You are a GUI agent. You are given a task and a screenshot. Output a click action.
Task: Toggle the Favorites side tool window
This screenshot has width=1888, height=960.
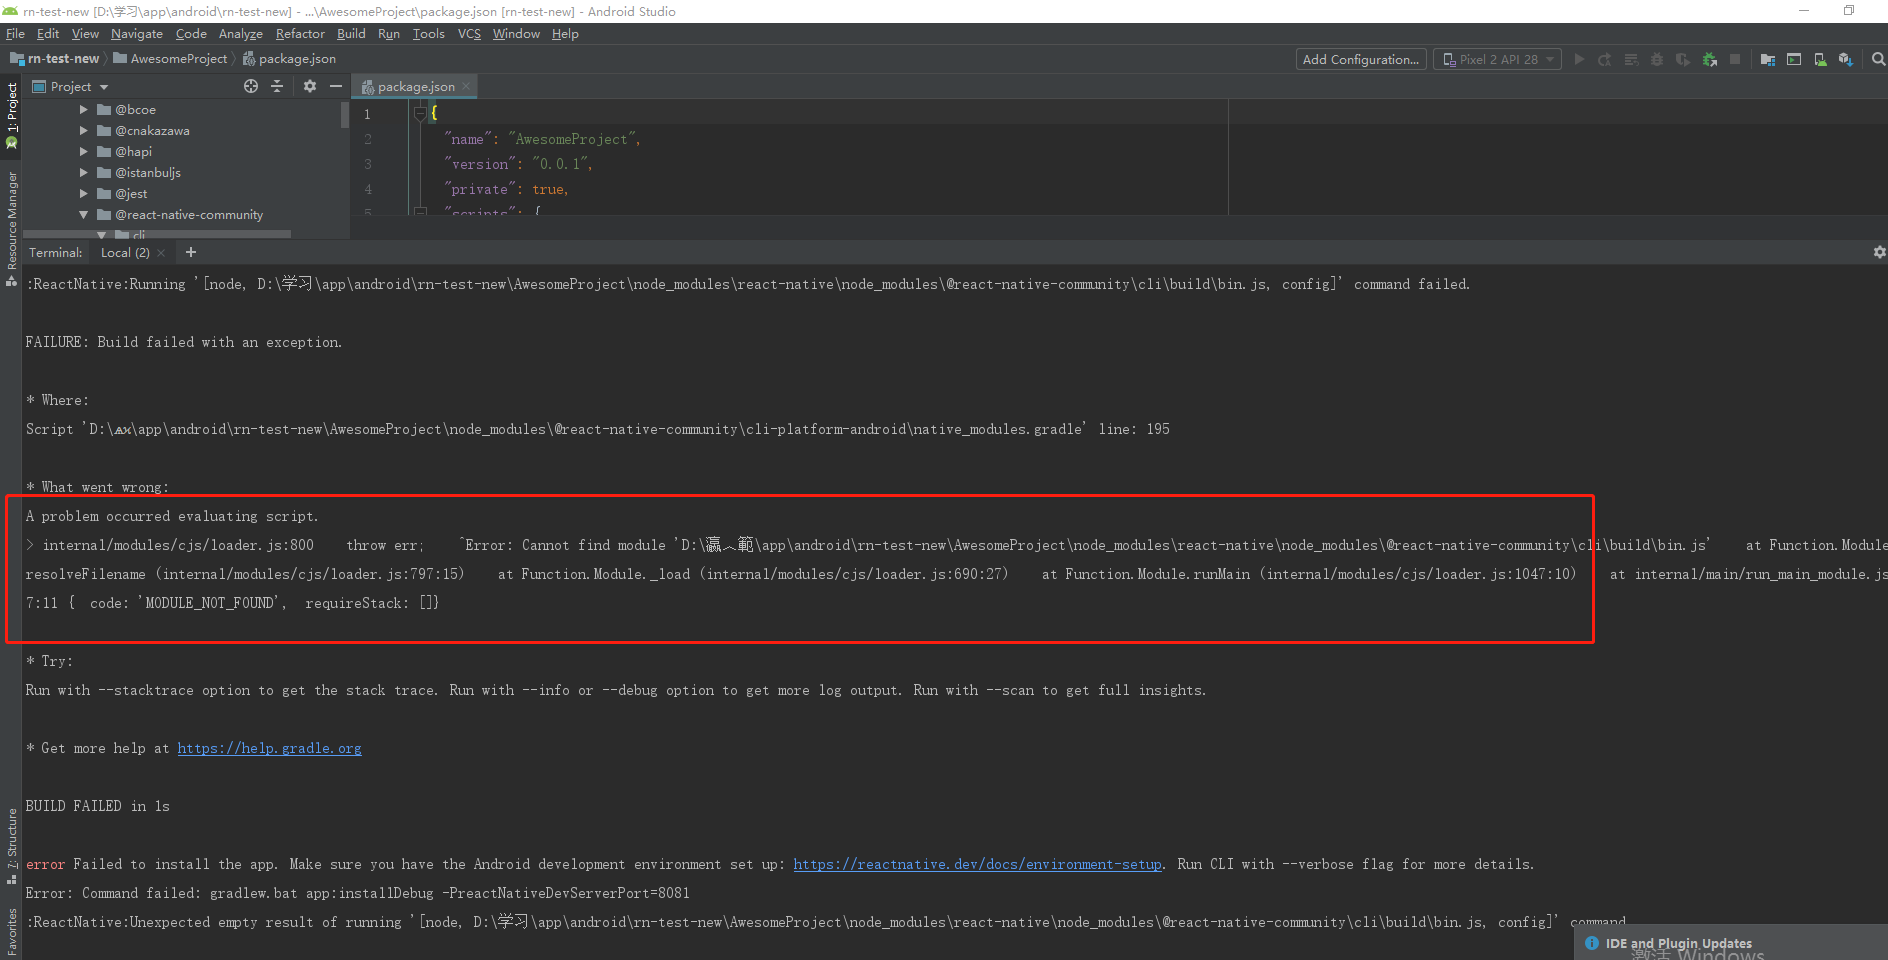(x=11, y=933)
